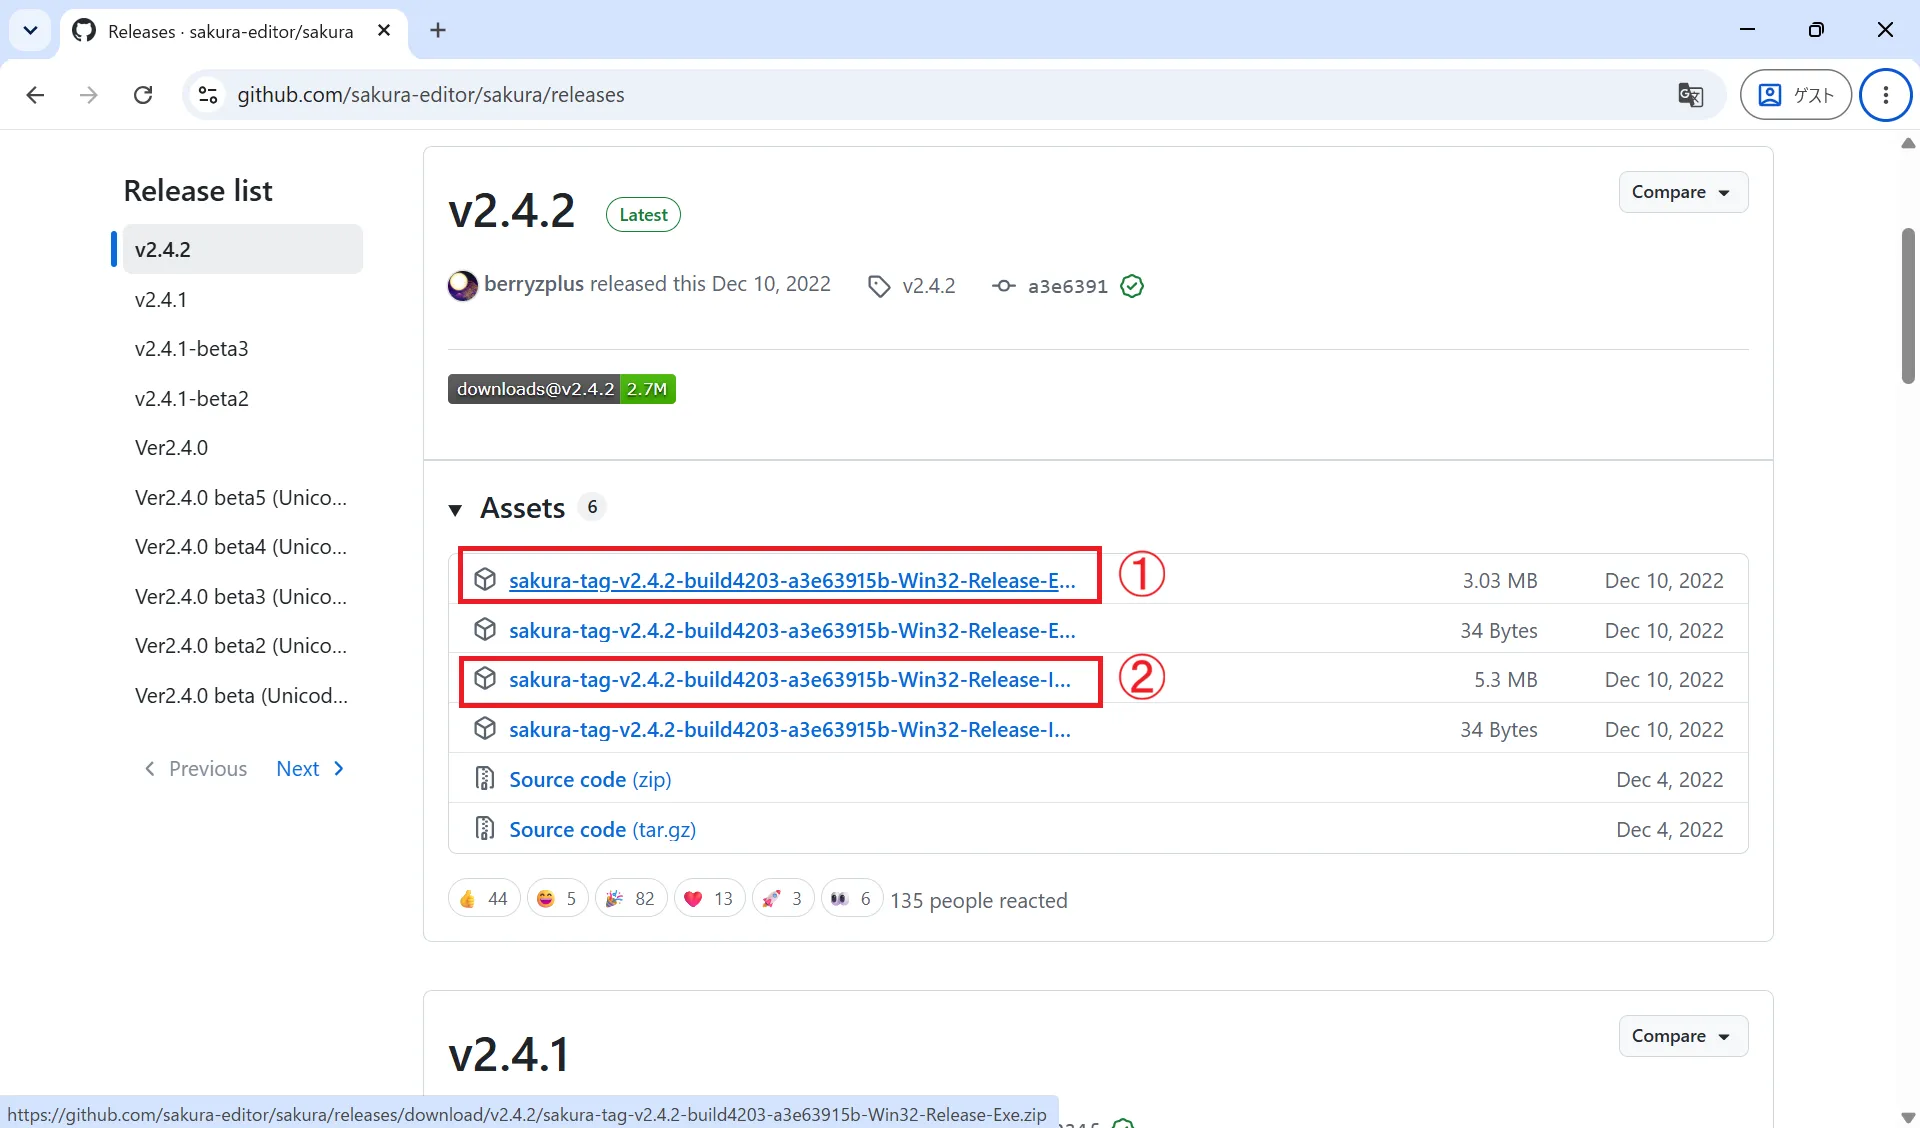The width and height of the screenshot is (1920, 1128).
Task: Select v2.4.1 in the Release list
Action: [161, 299]
